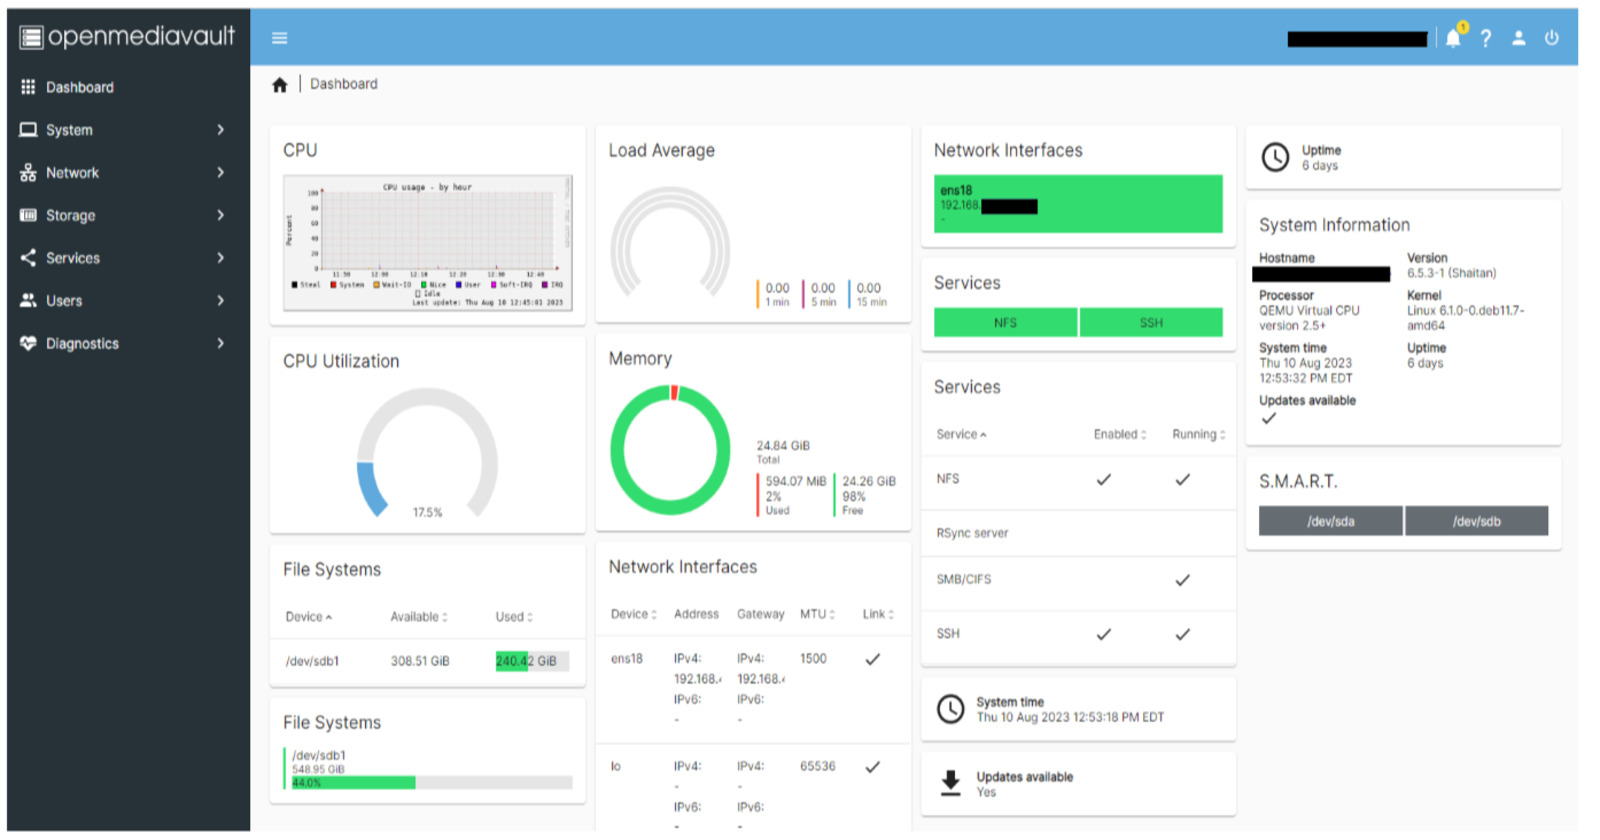Sort network interfaces by Device column
Image resolution: width=1600 pixels, height=840 pixels.
[x=634, y=614]
